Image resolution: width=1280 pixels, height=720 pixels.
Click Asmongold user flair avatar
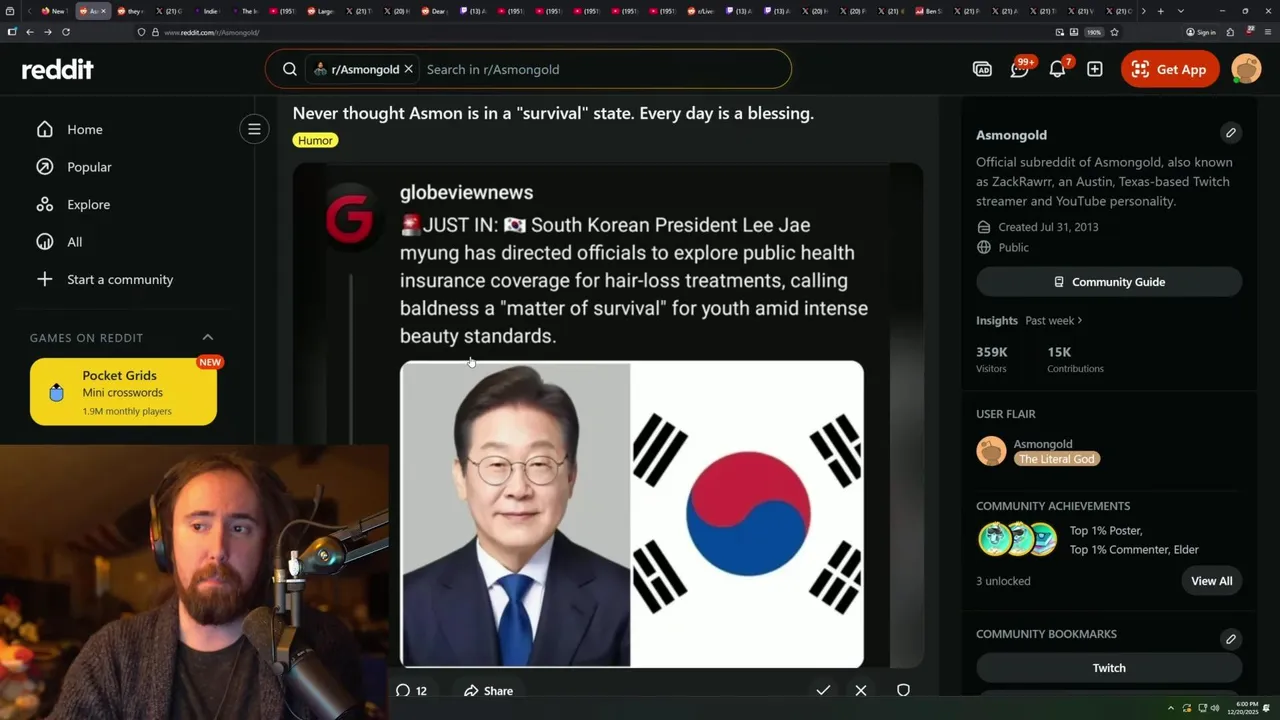click(x=991, y=451)
